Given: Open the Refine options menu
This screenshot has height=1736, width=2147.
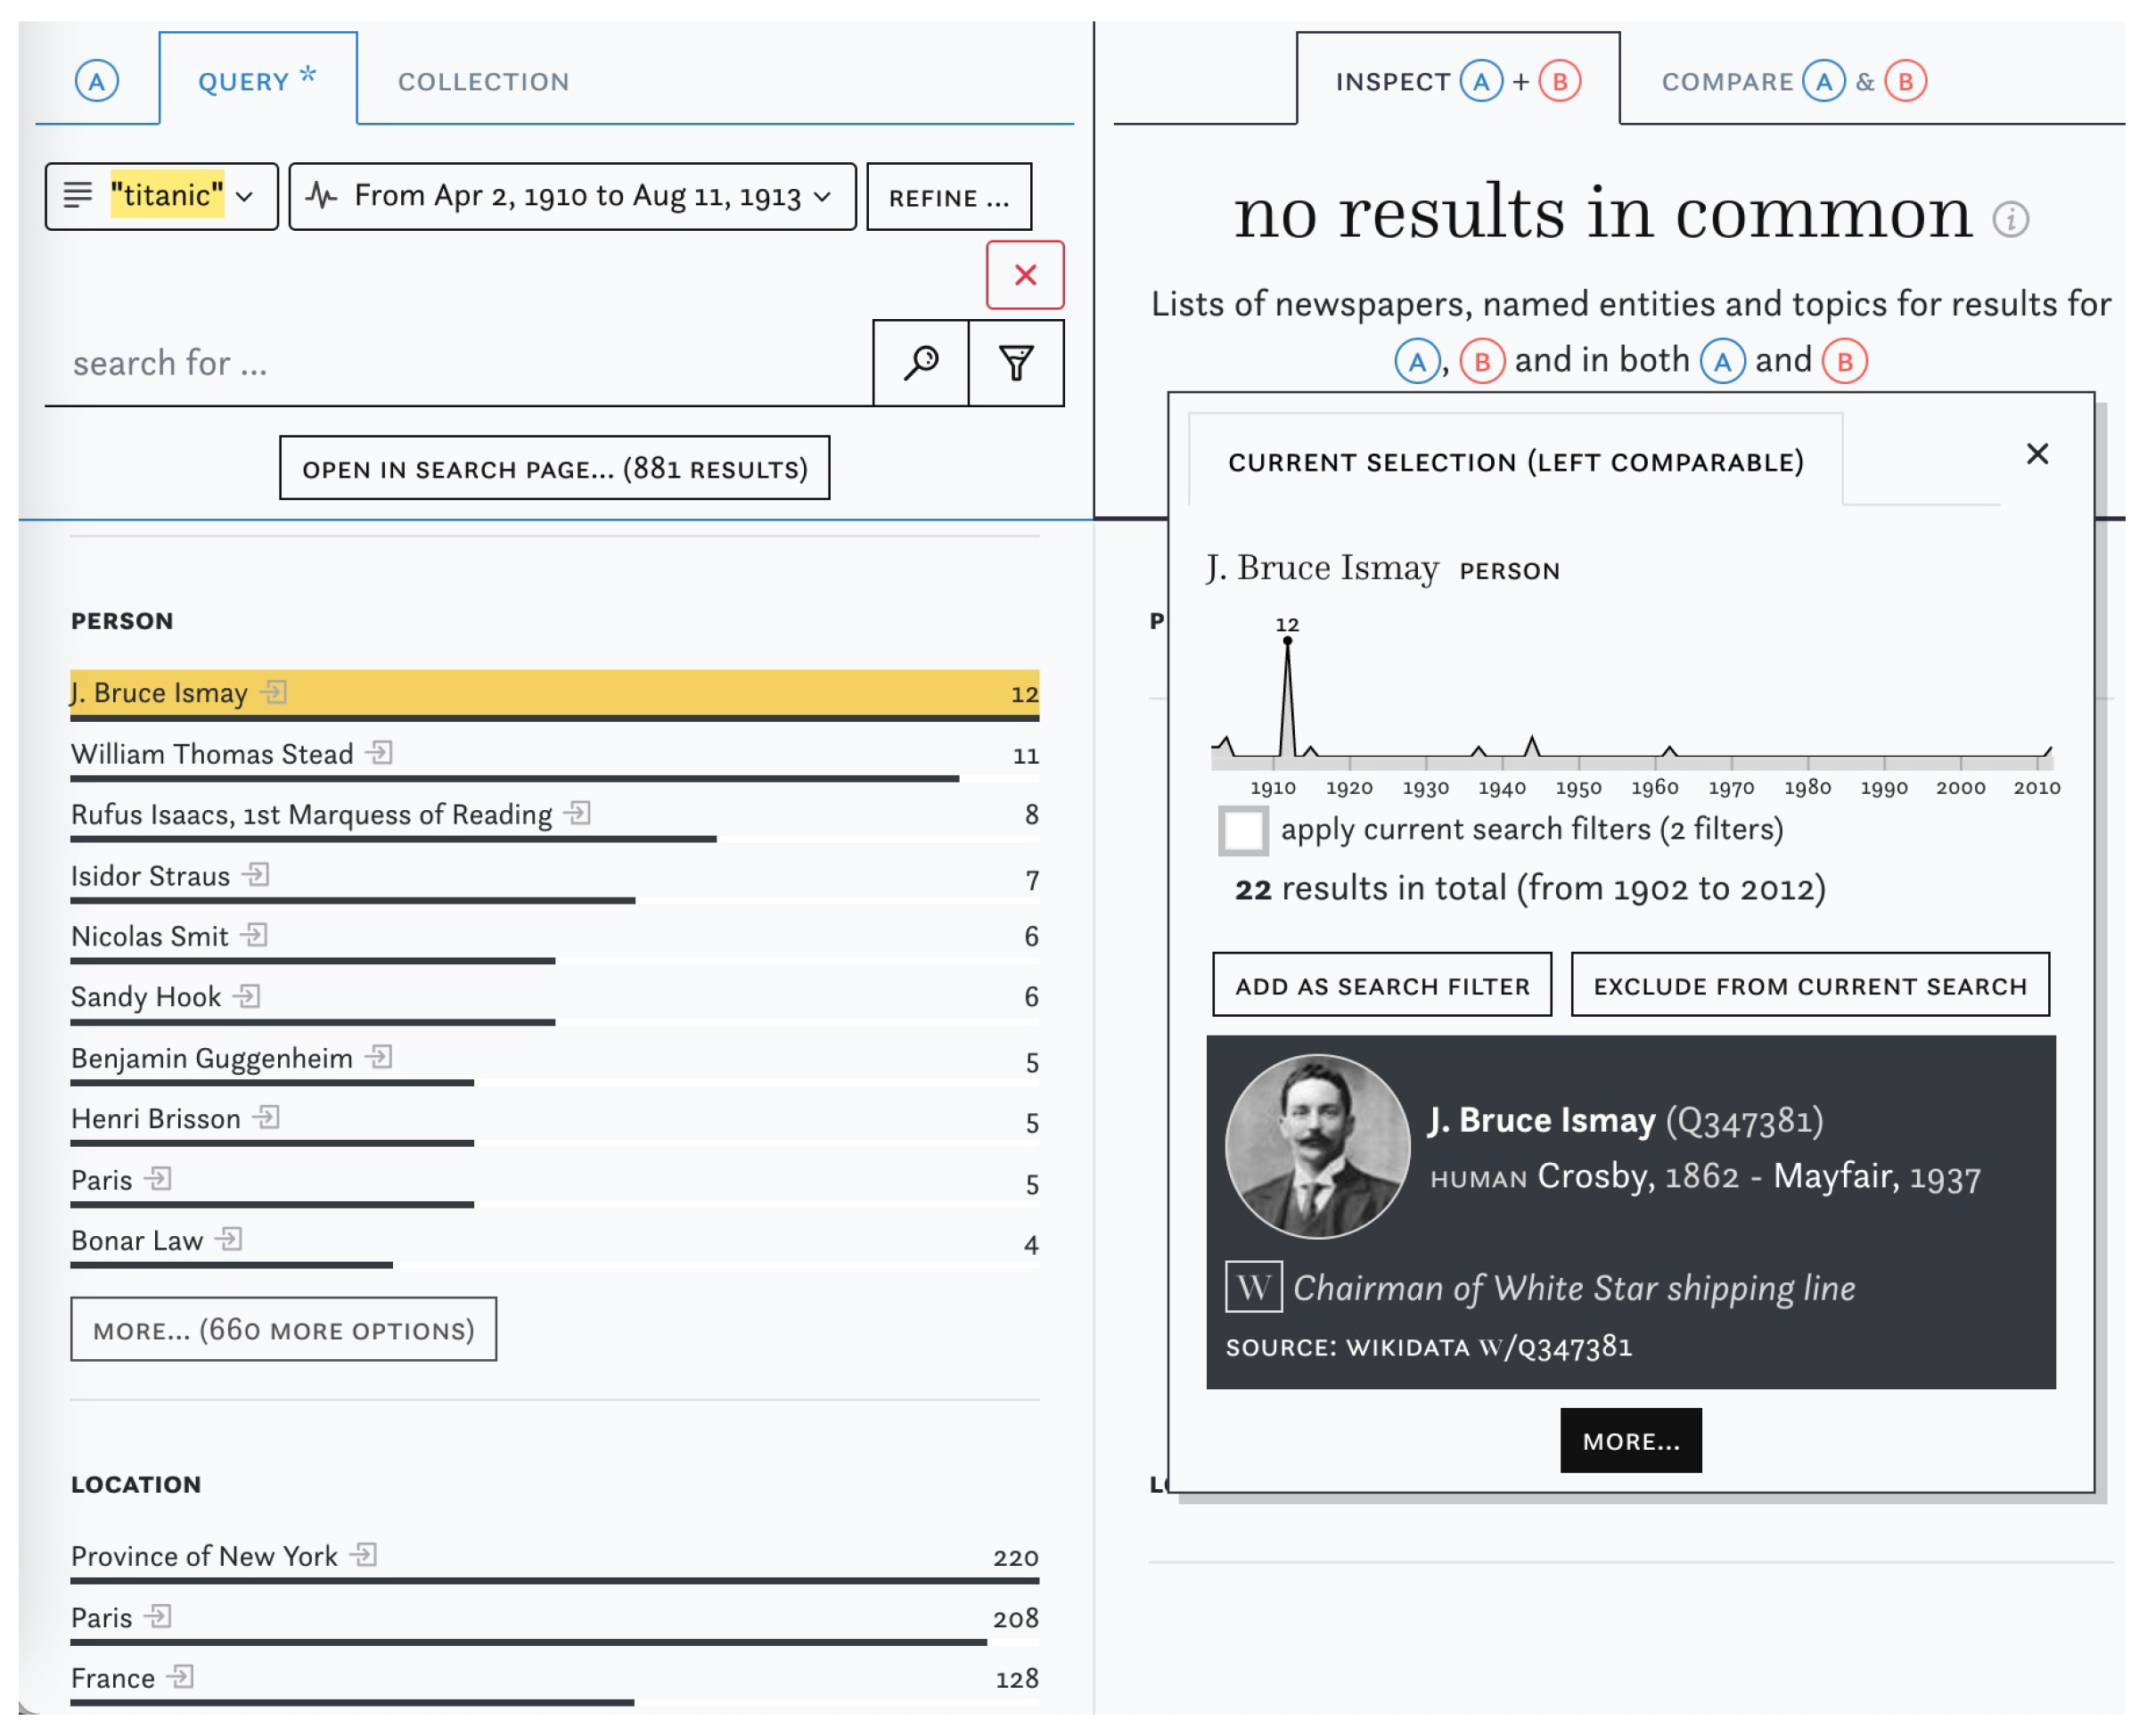Looking at the screenshot, I should (x=948, y=197).
